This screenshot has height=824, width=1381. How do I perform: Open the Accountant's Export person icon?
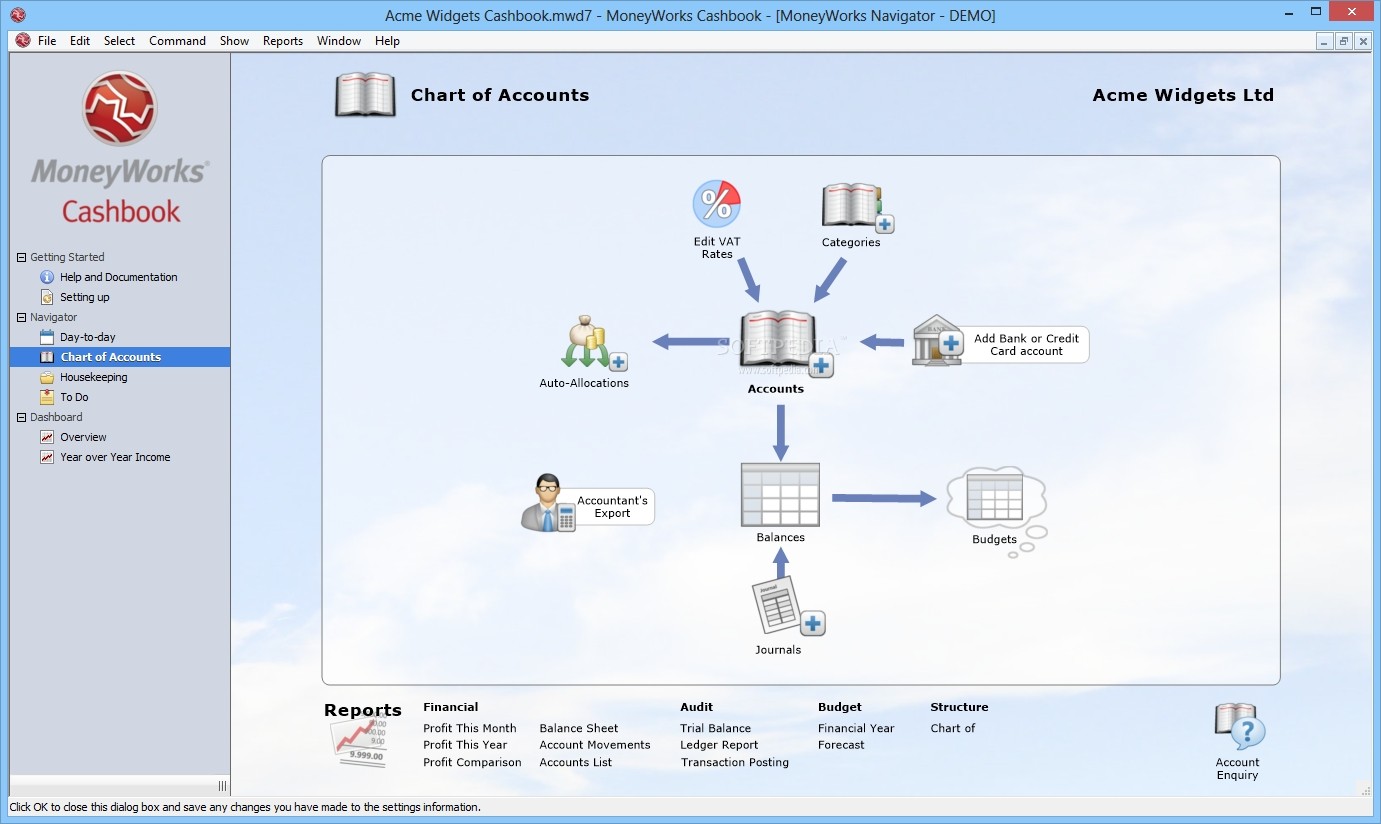pos(548,502)
